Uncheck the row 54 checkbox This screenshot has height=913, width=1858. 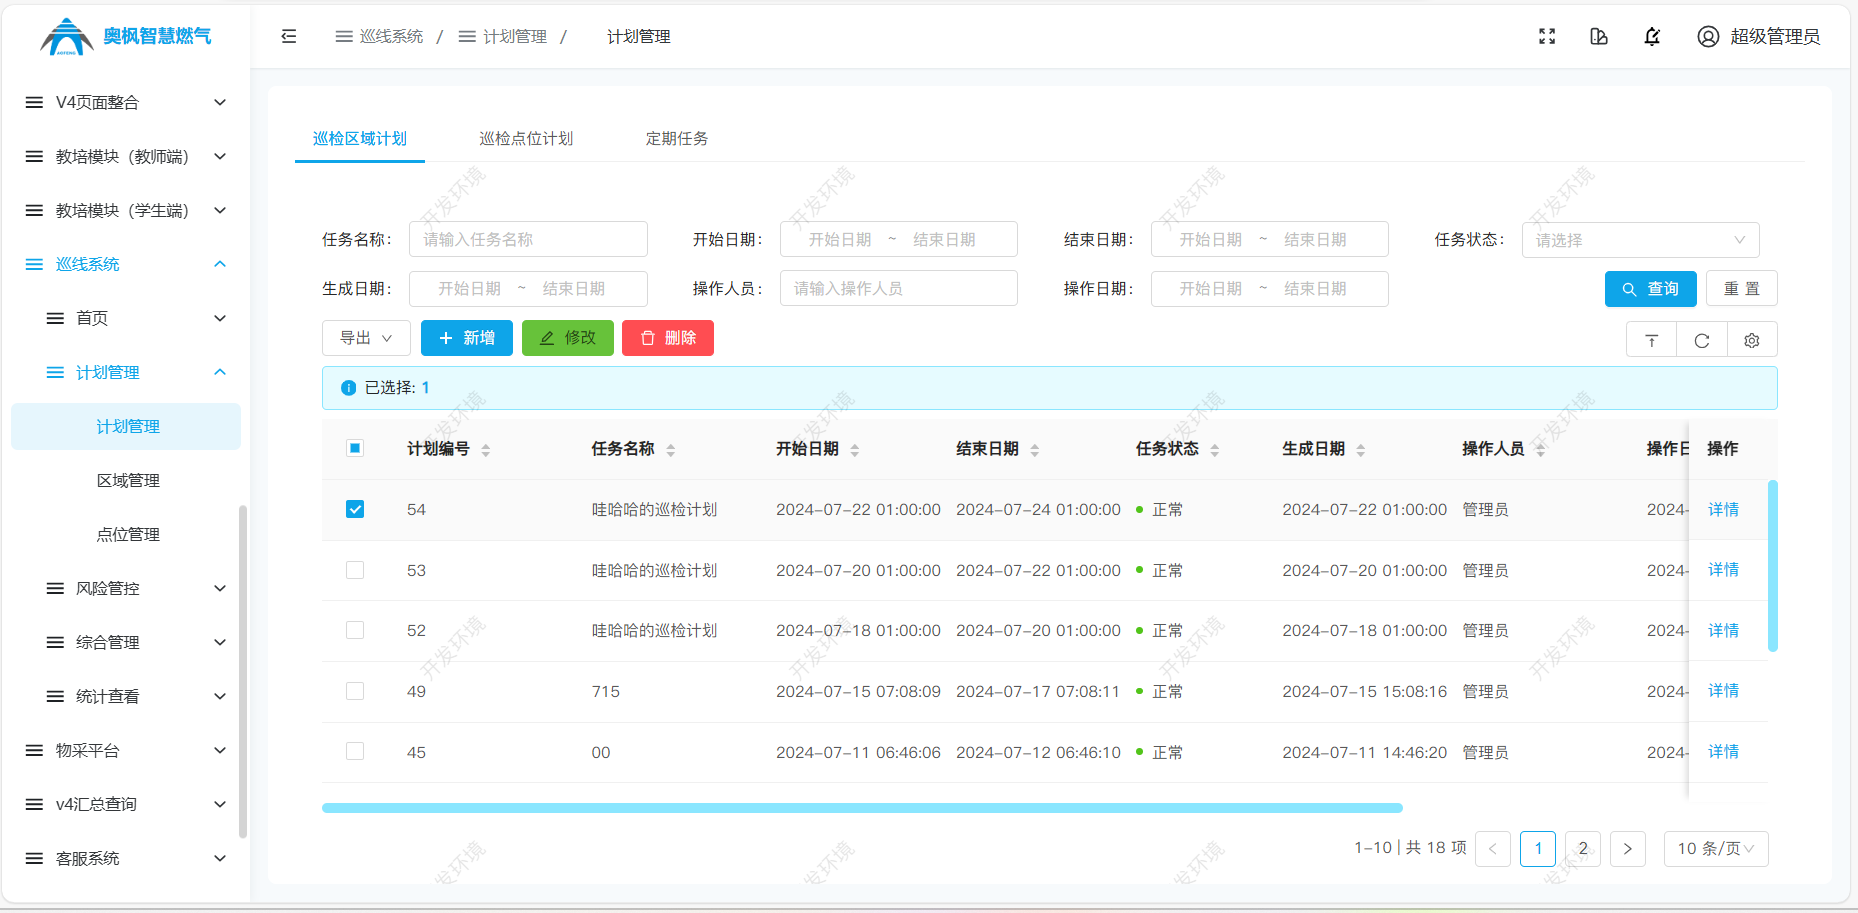[355, 509]
